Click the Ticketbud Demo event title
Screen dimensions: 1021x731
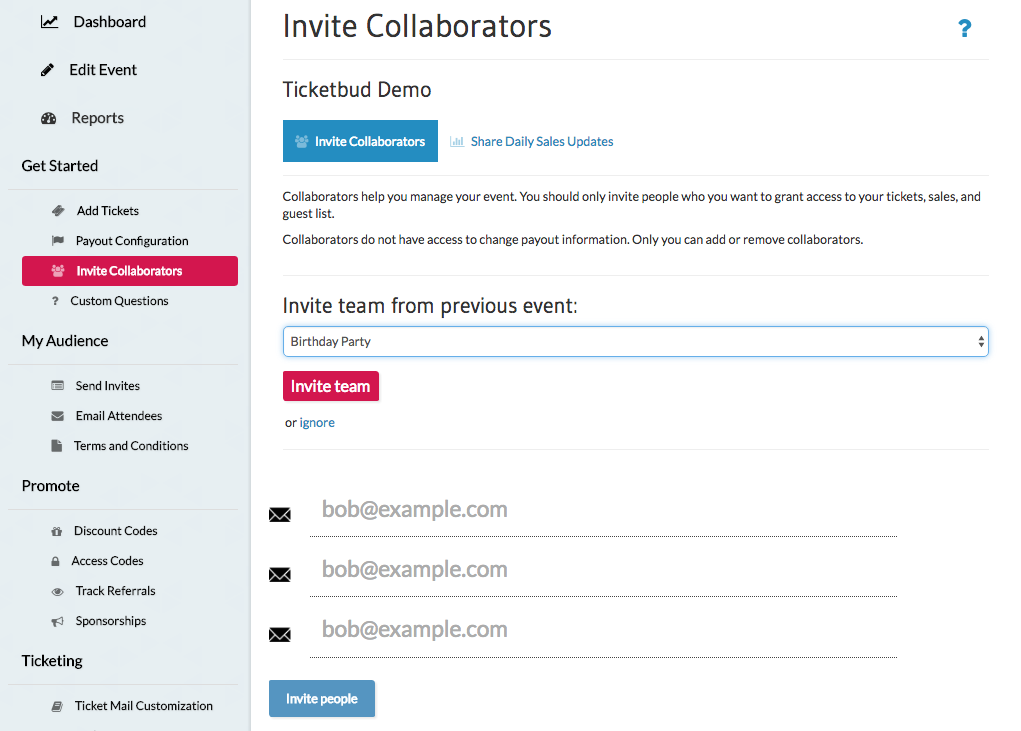pos(357,89)
